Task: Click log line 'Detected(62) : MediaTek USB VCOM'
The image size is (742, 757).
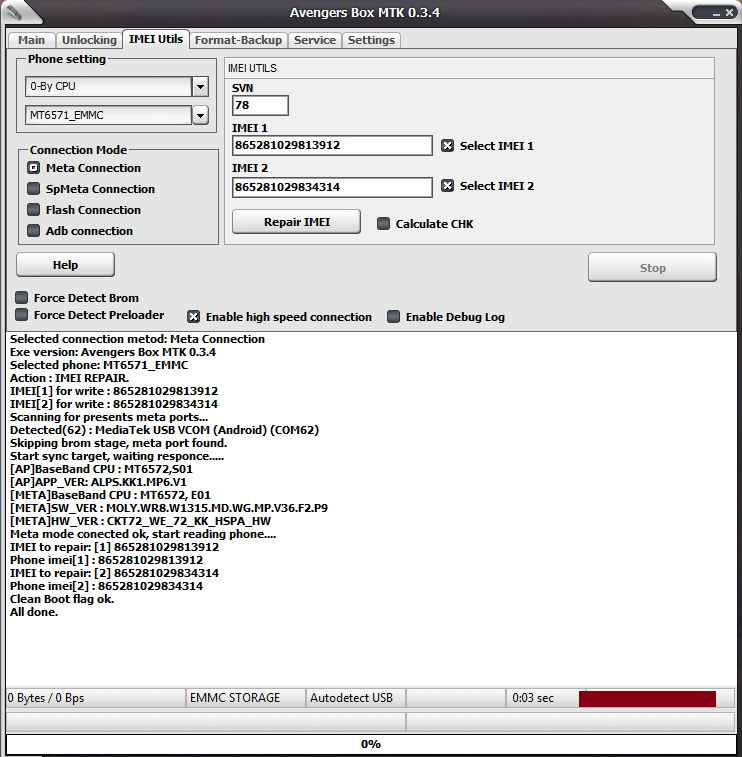Action: (164, 430)
